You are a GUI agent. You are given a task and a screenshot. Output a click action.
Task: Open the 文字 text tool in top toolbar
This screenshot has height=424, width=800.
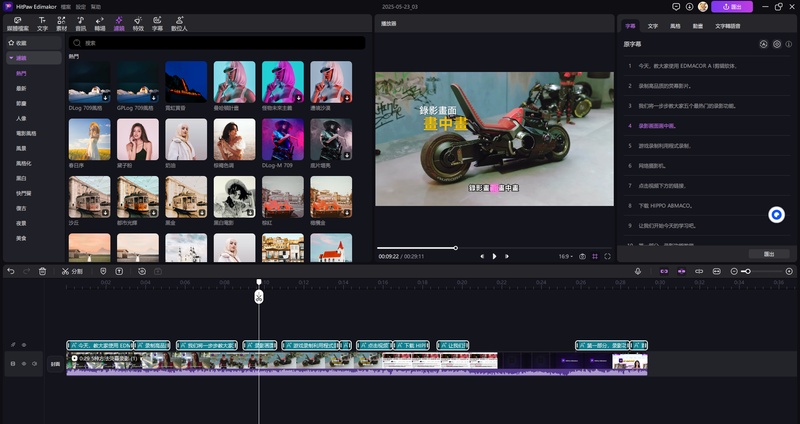[42, 24]
